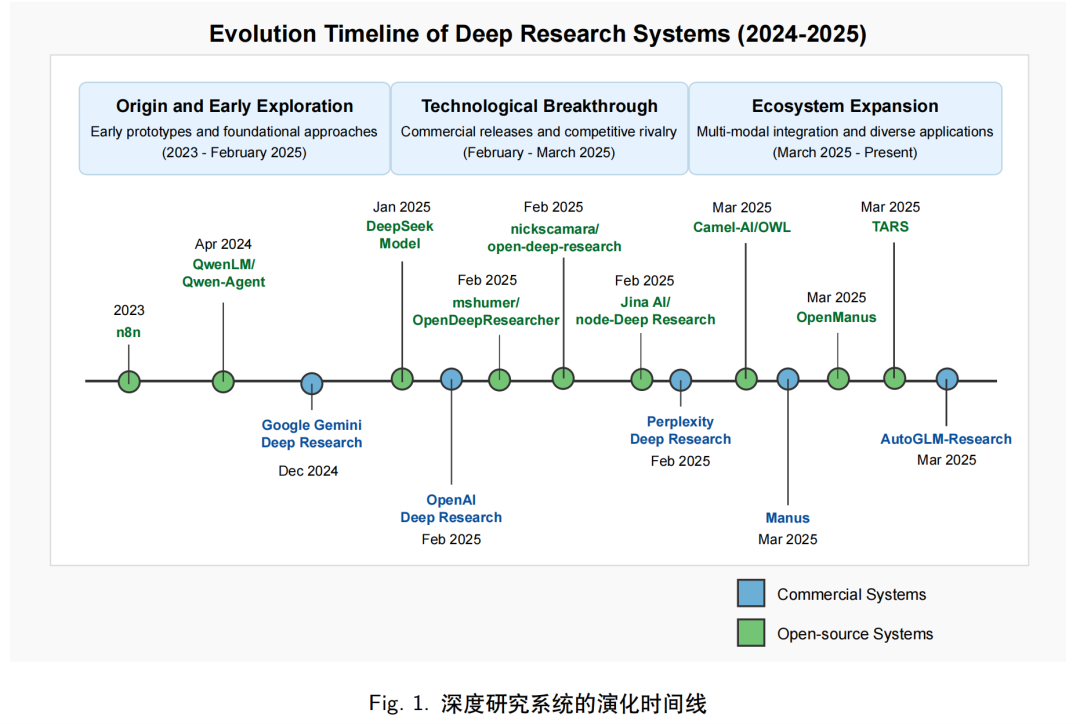Click the 'AutoGLM-Research' label
This screenshot has height=724, width=1080.
coord(946,439)
